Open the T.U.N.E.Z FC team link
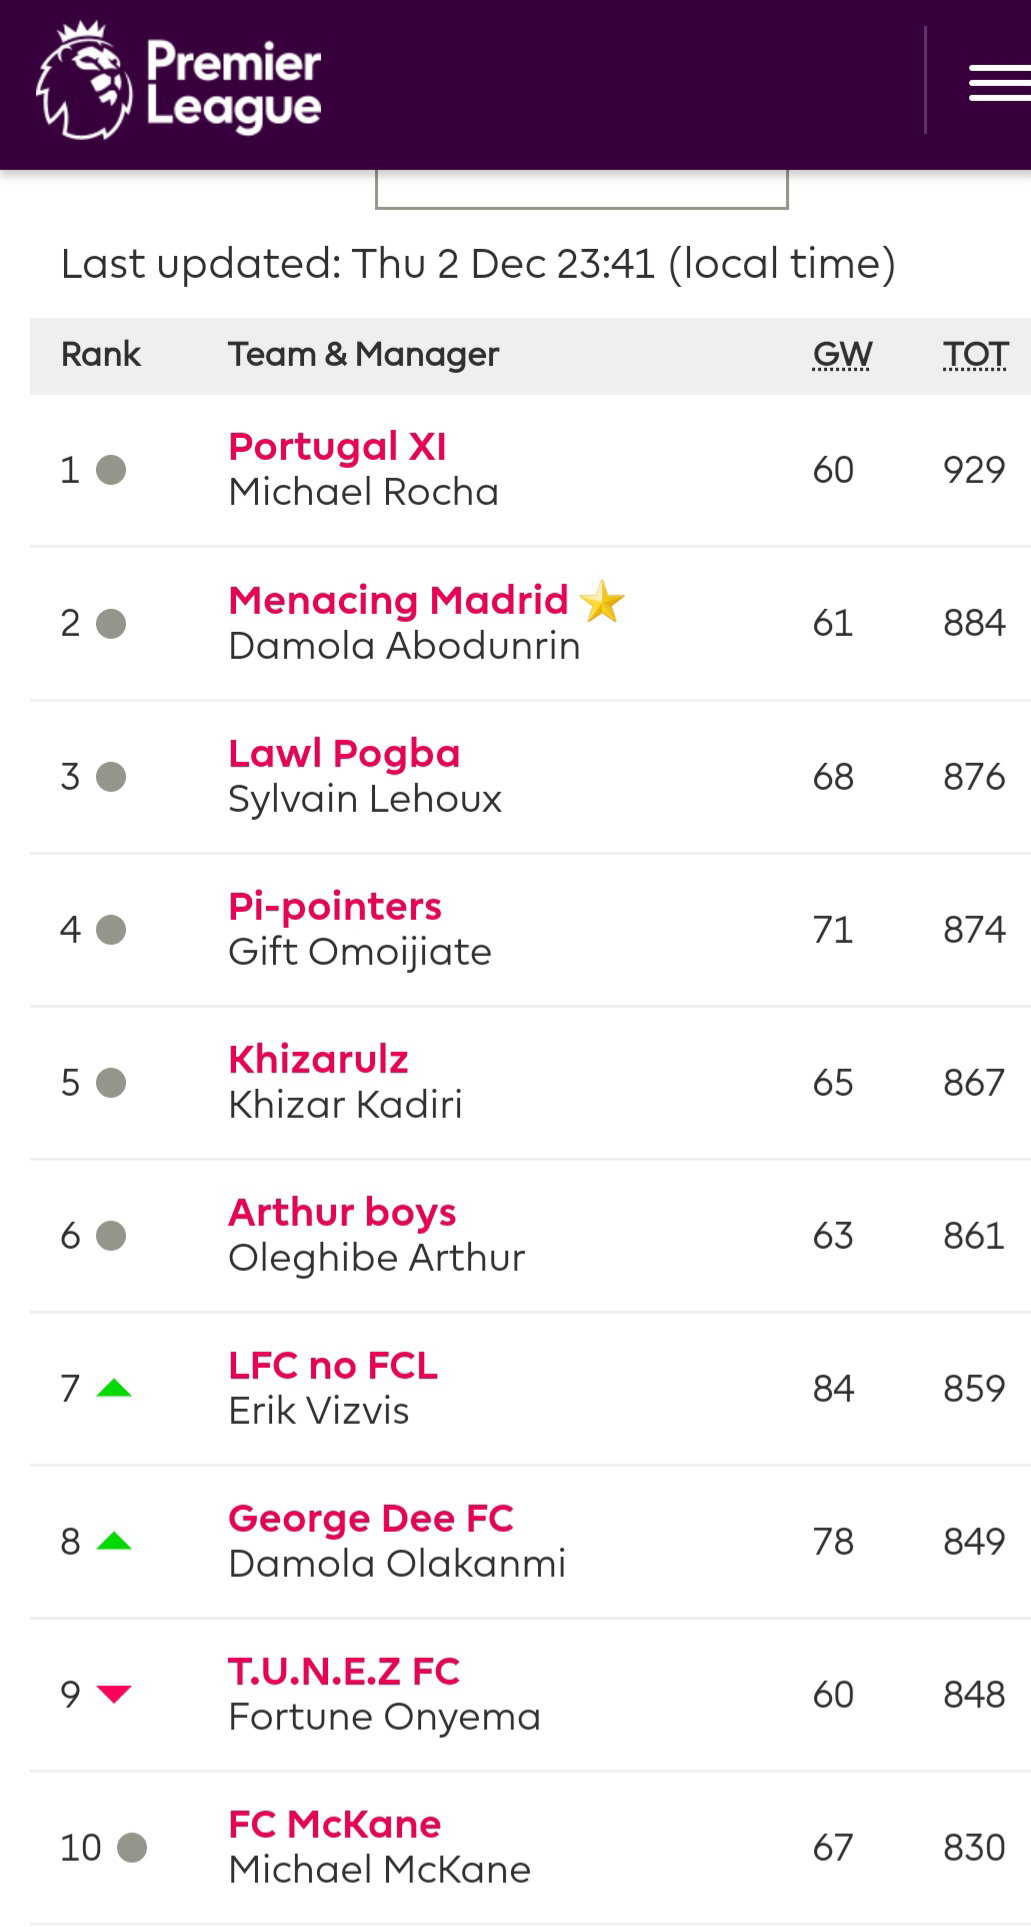This screenshot has height=1927, width=1031. 344,1671
